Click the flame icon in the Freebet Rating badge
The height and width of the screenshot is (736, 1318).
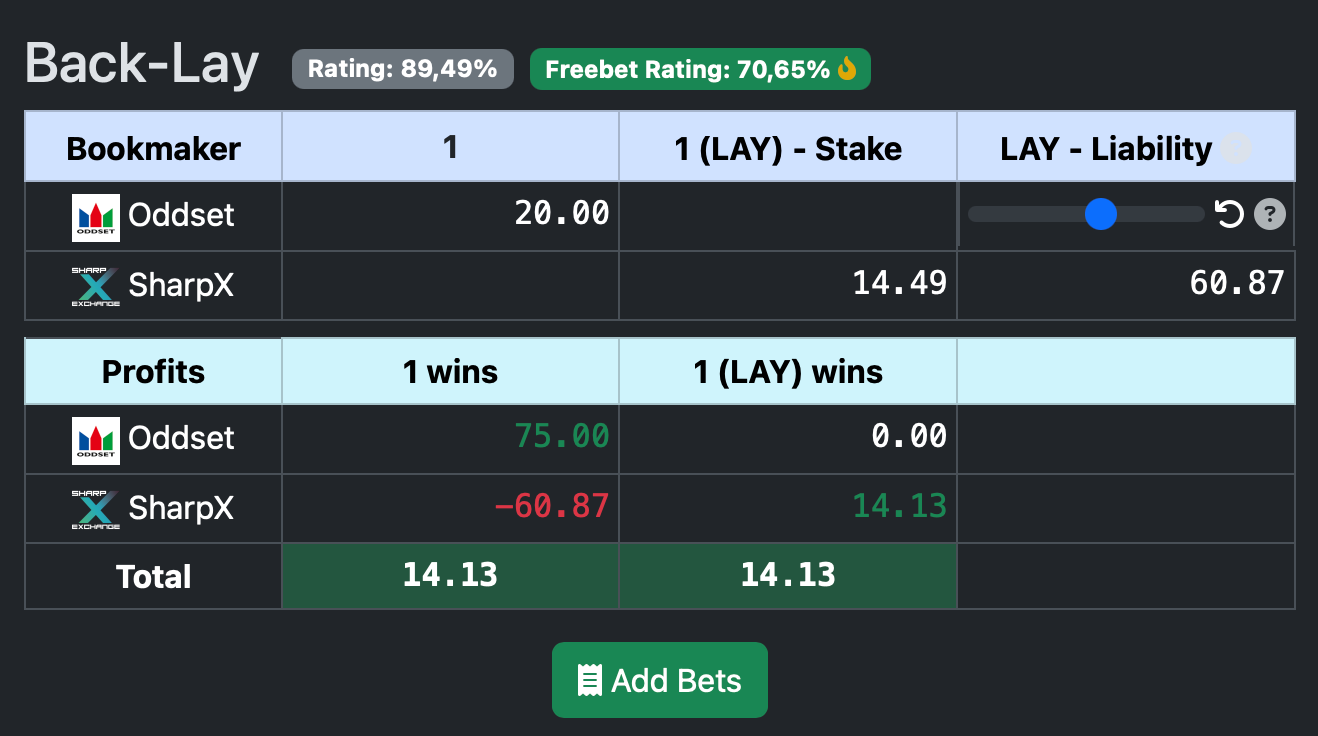point(847,69)
